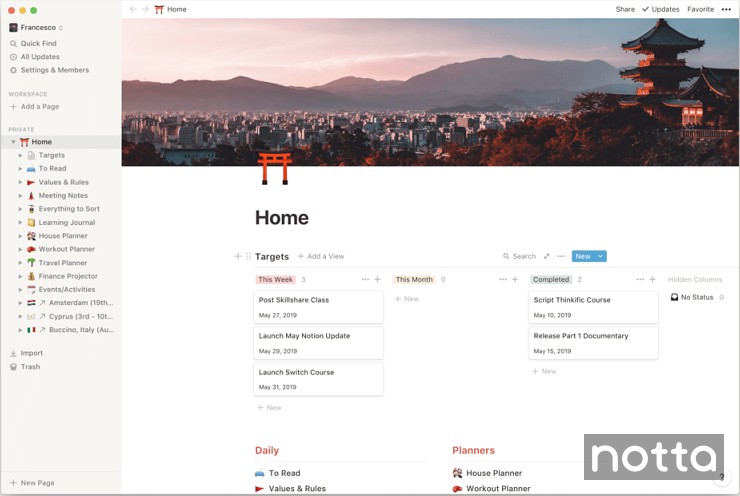
Task: Click New below Launch Switch Course card
Action: click(x=269, y=408)
